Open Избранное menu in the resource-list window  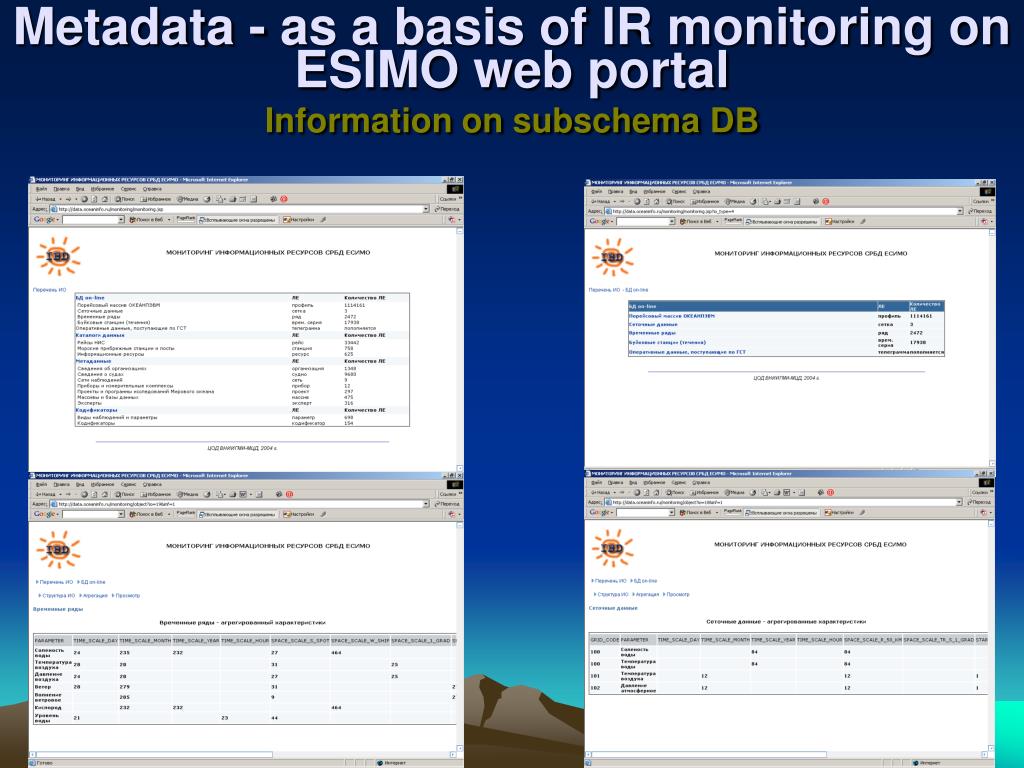point(103,189)
